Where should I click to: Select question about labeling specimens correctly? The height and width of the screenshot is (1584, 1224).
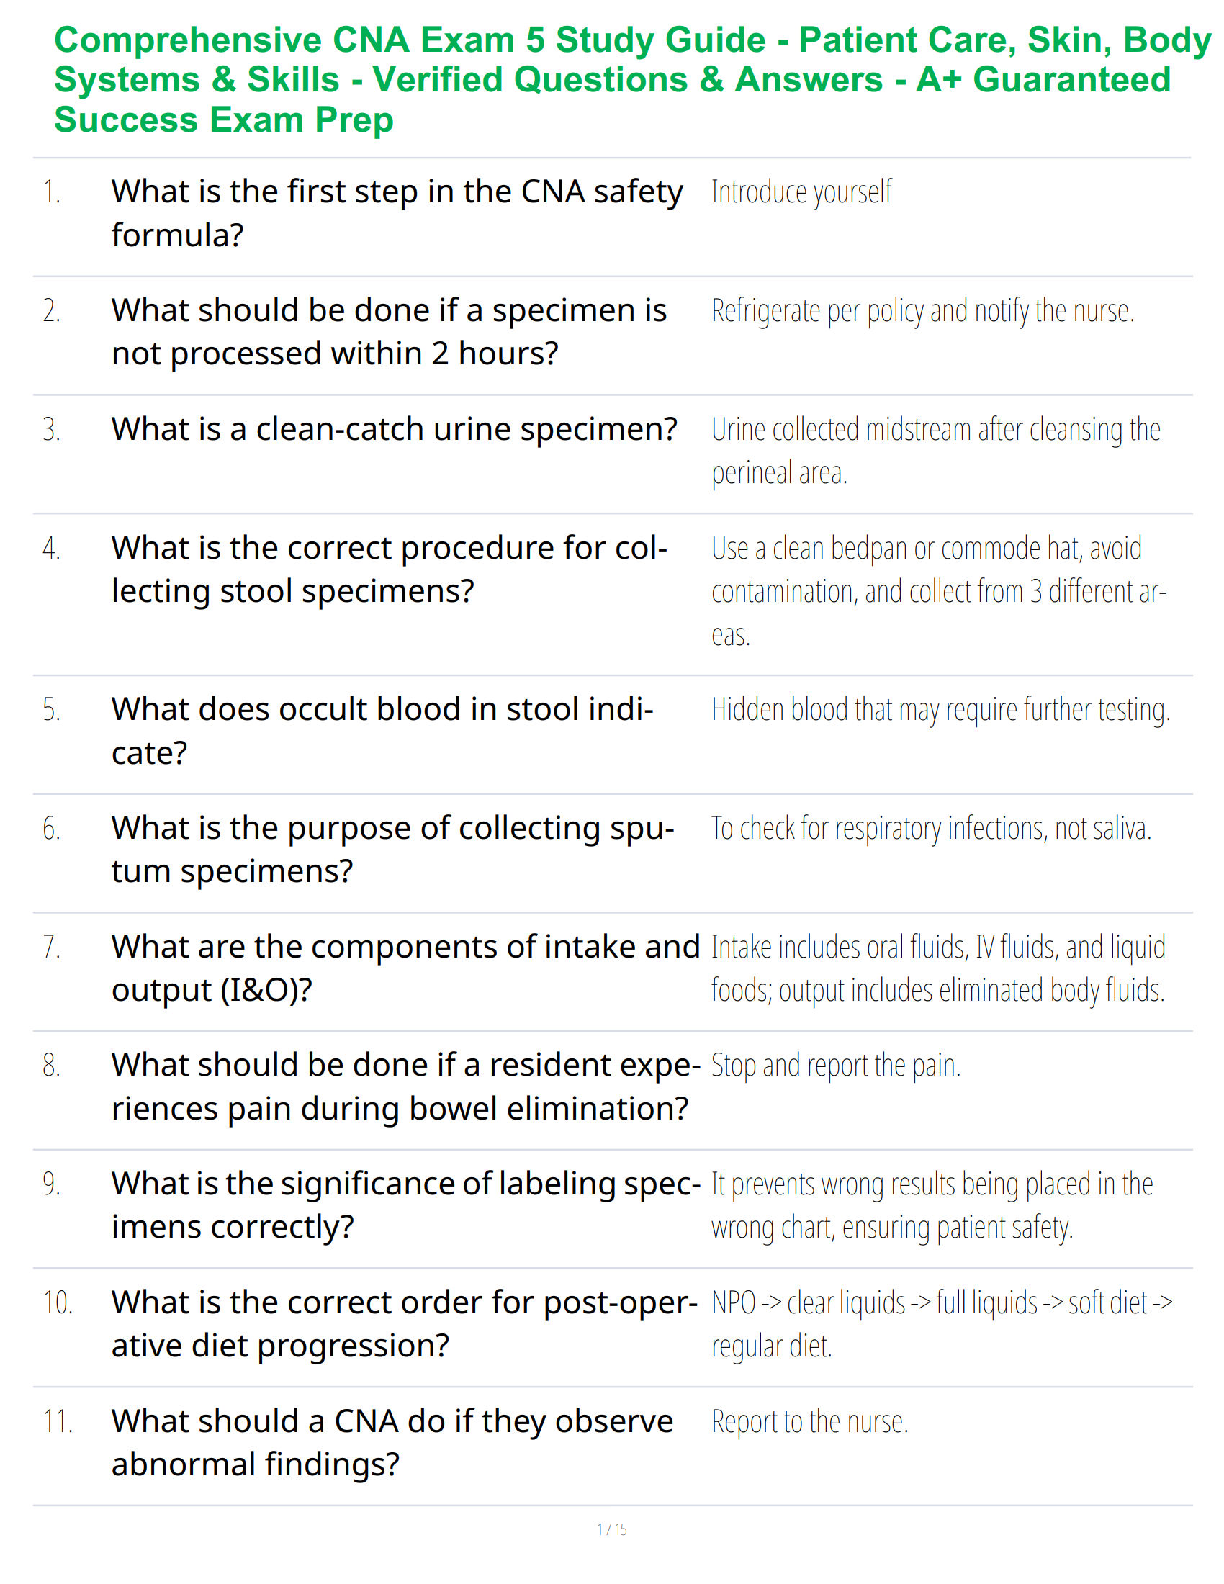[407, 1205]
